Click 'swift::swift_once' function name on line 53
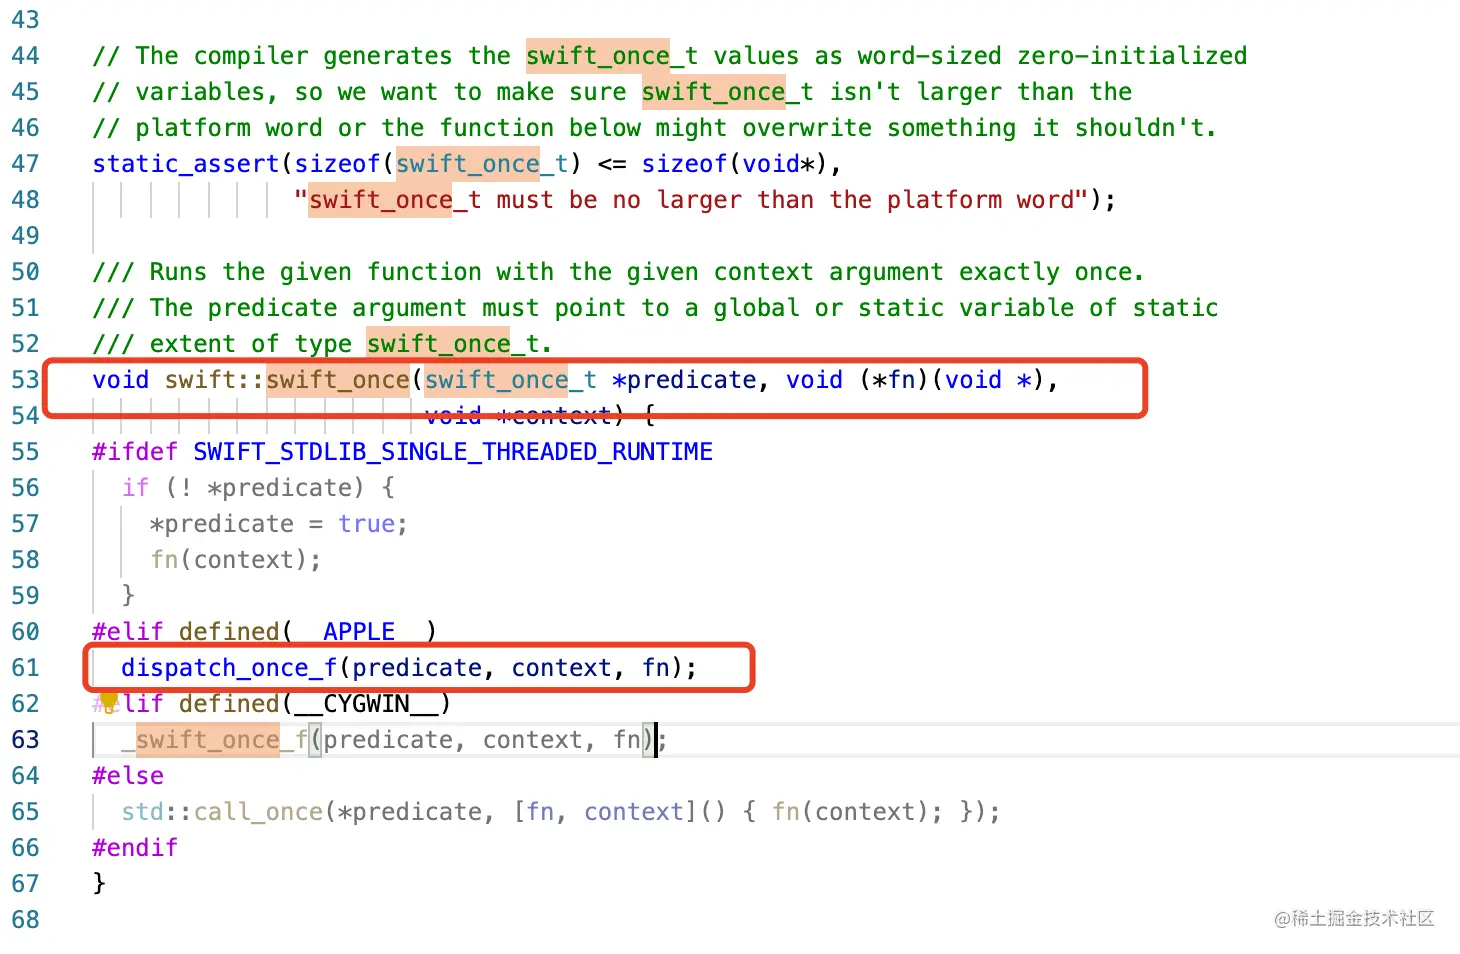 click(x=287, y=380)
